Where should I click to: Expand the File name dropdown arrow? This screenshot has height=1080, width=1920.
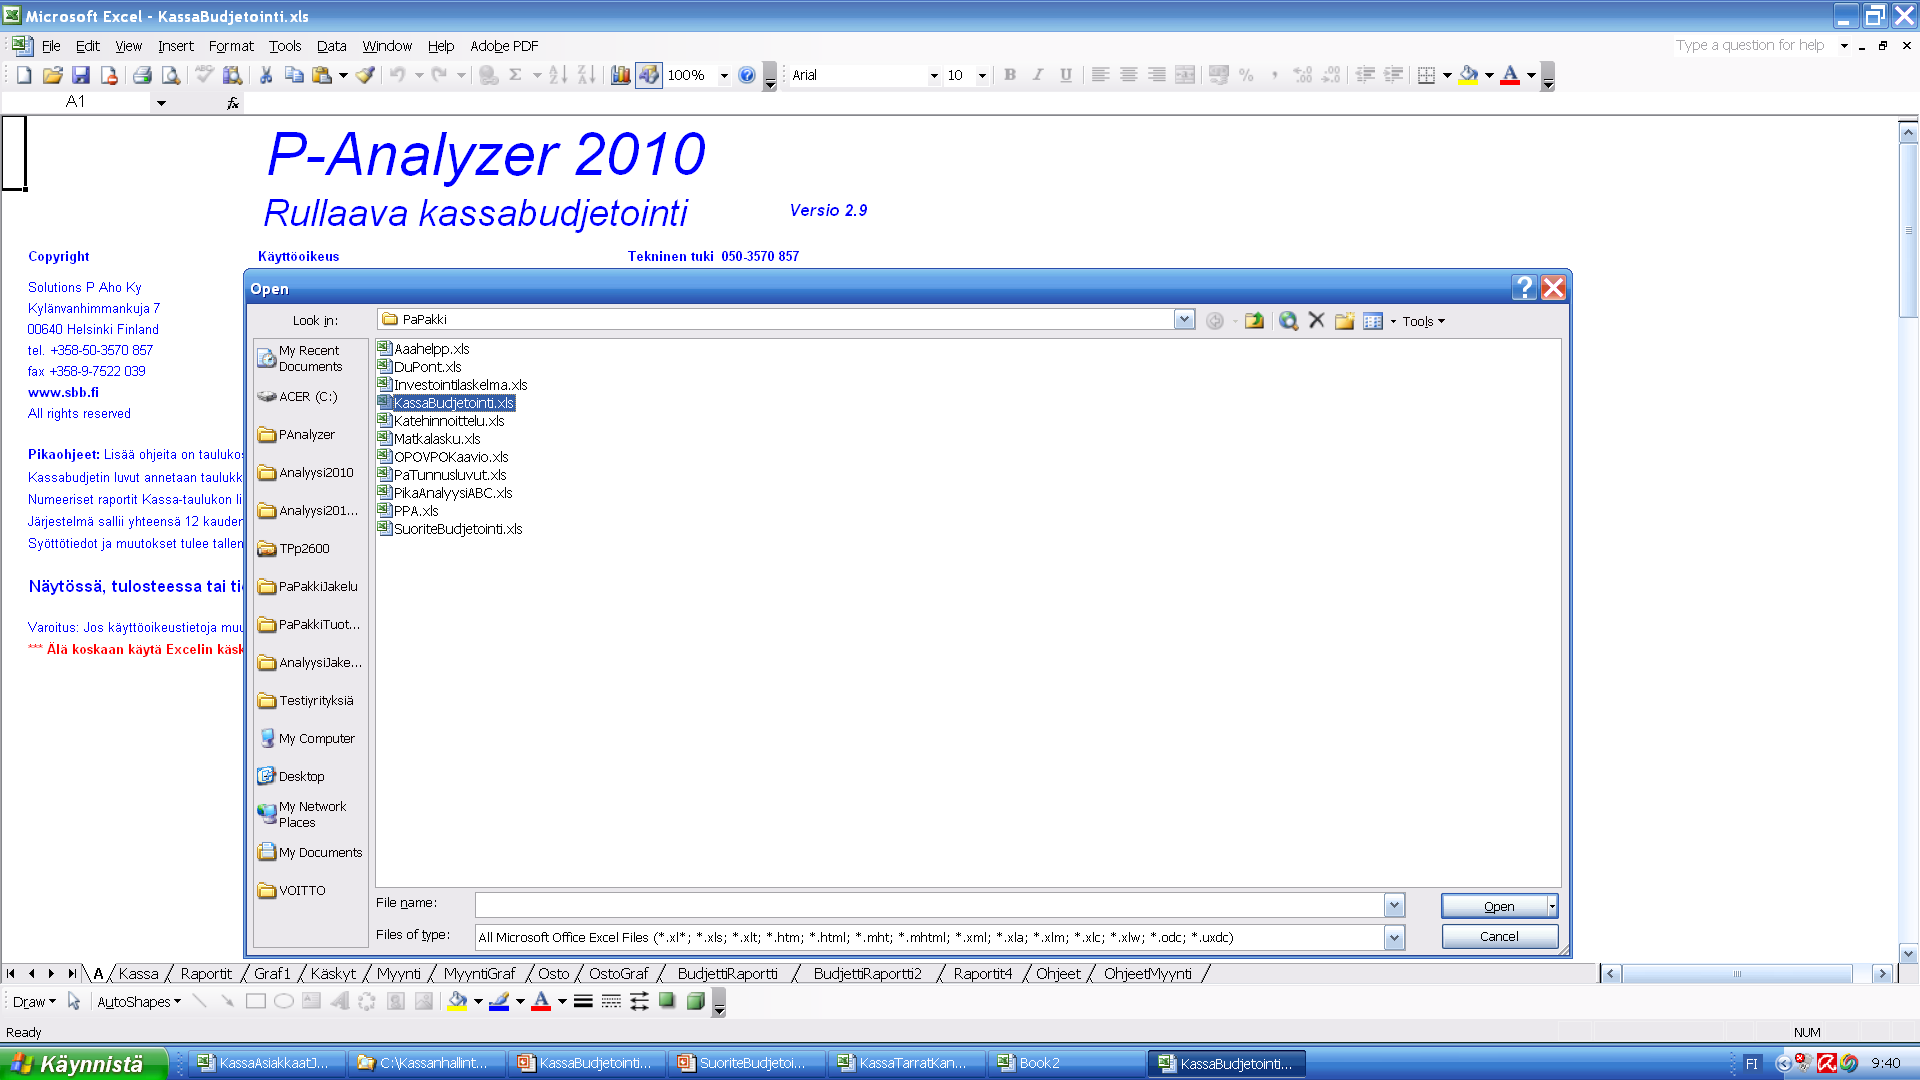[x=1394, y=905]
